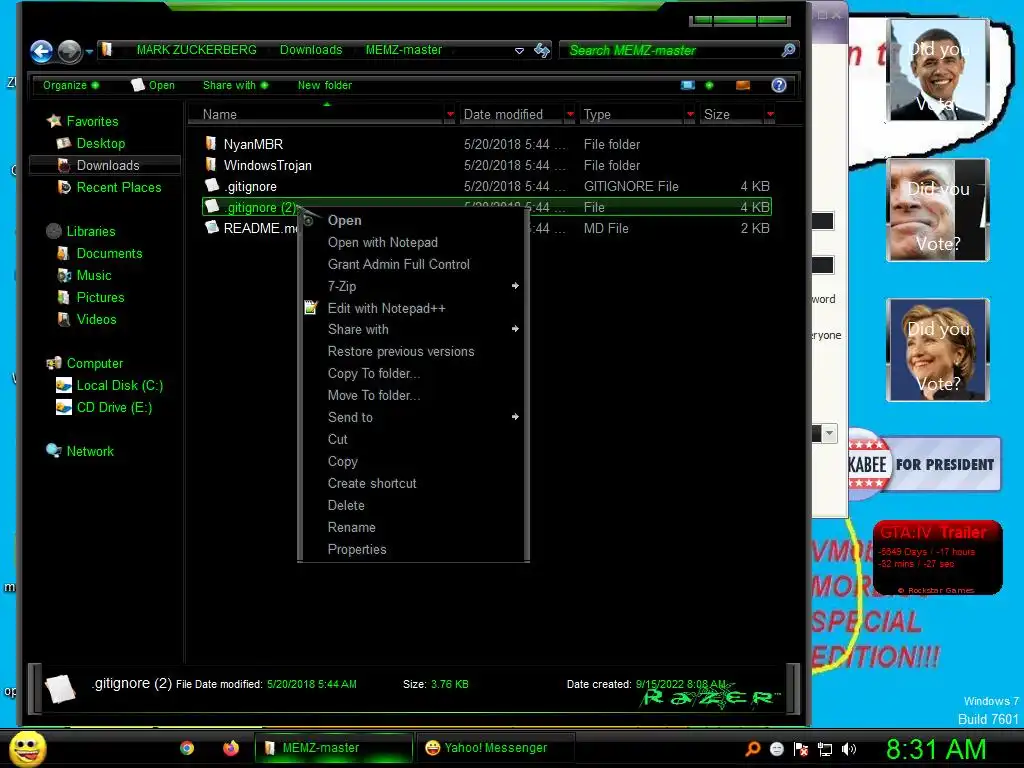This screenshot has height=768, width=1024.
Task: Switch to Yahoo! Messenger taskbar button
Action: click(495, 748)
